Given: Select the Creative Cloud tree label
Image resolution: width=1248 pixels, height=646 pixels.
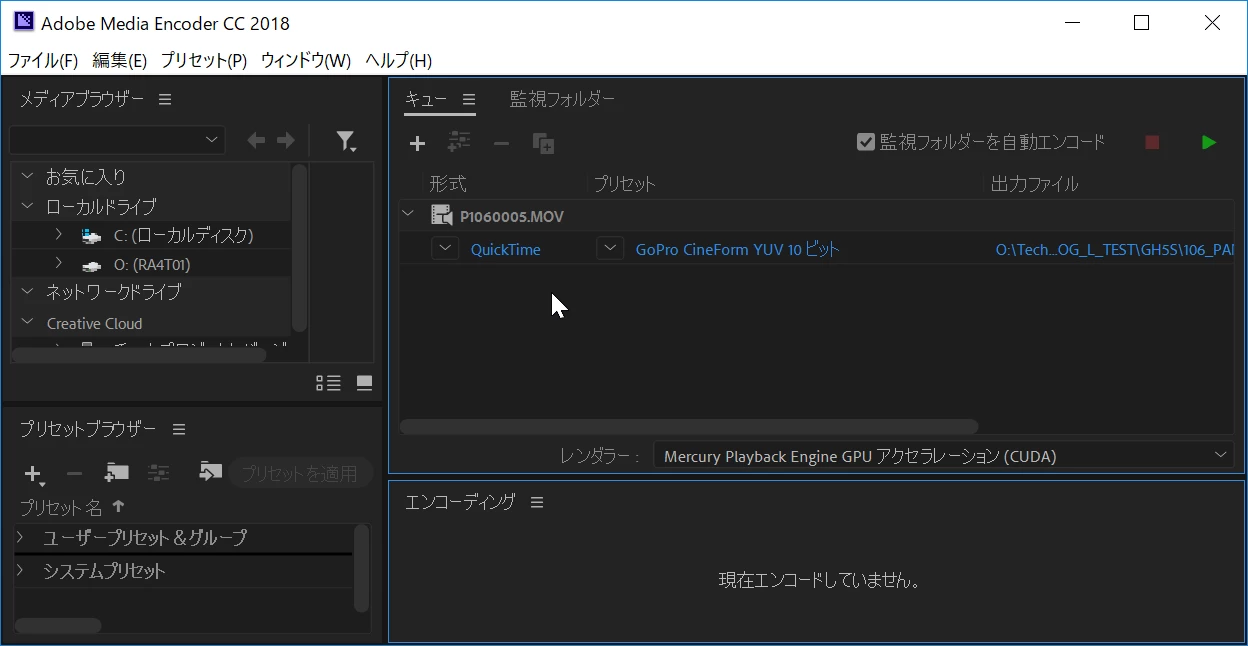Looking at the screenshot, I should tap(95, 324).
